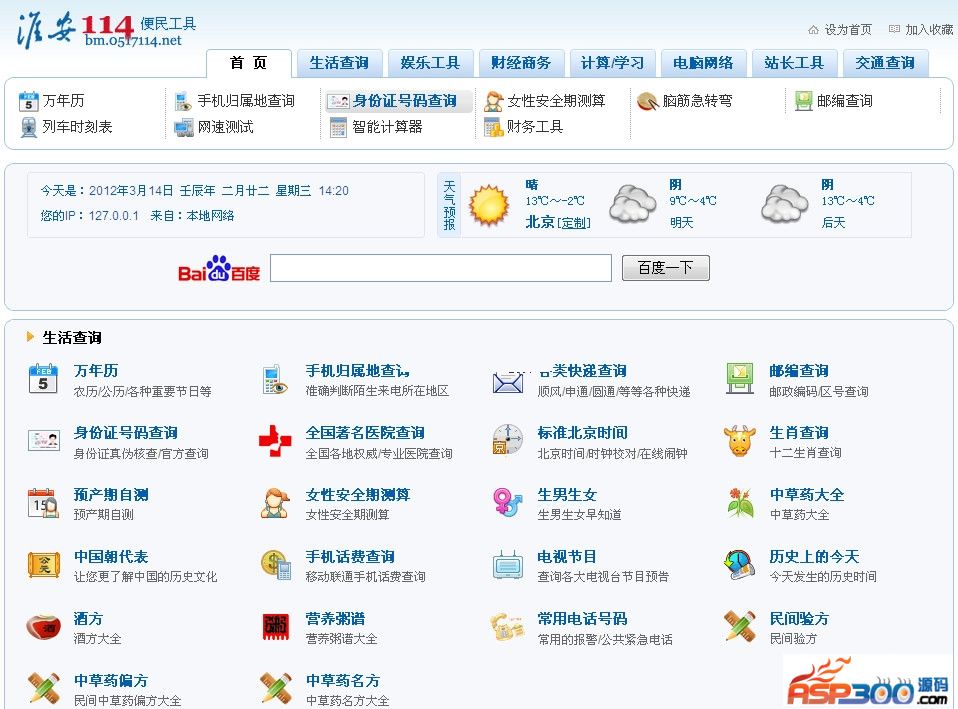Open the 全国著名医院查询 title link
Viewport: 958px width, 709px height.
coord(365,433)
